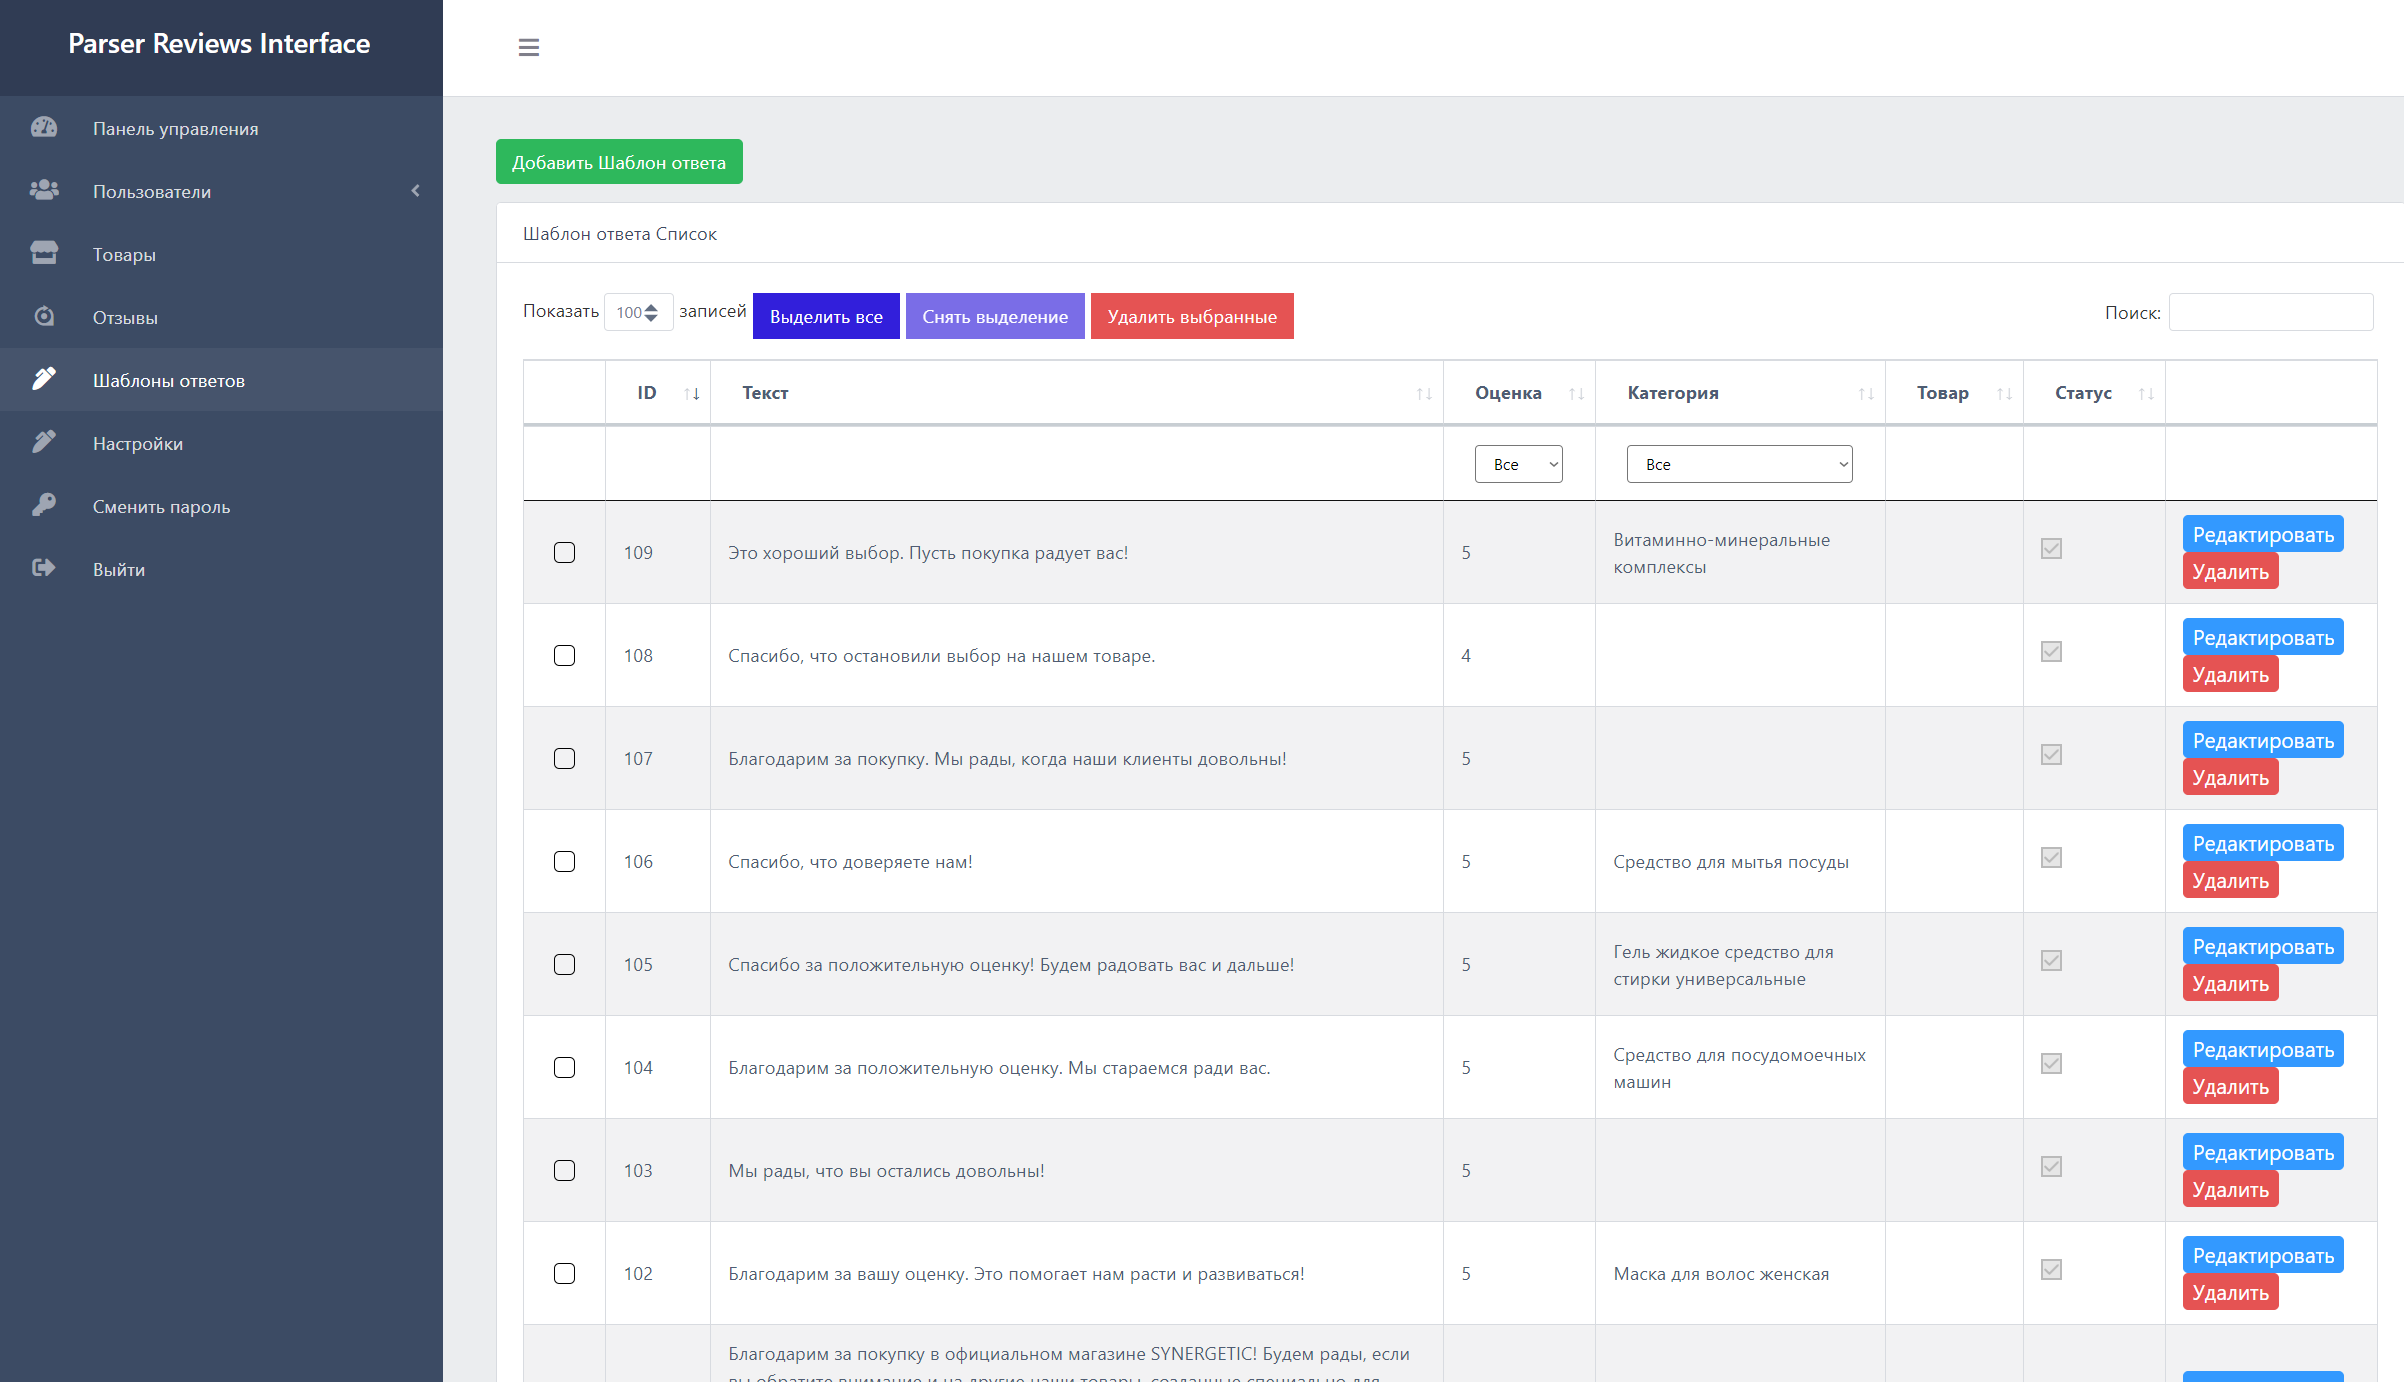Click Удалить выбранные button
The width and height of the screenshot is (2404, 1382).
point(1192,316)
